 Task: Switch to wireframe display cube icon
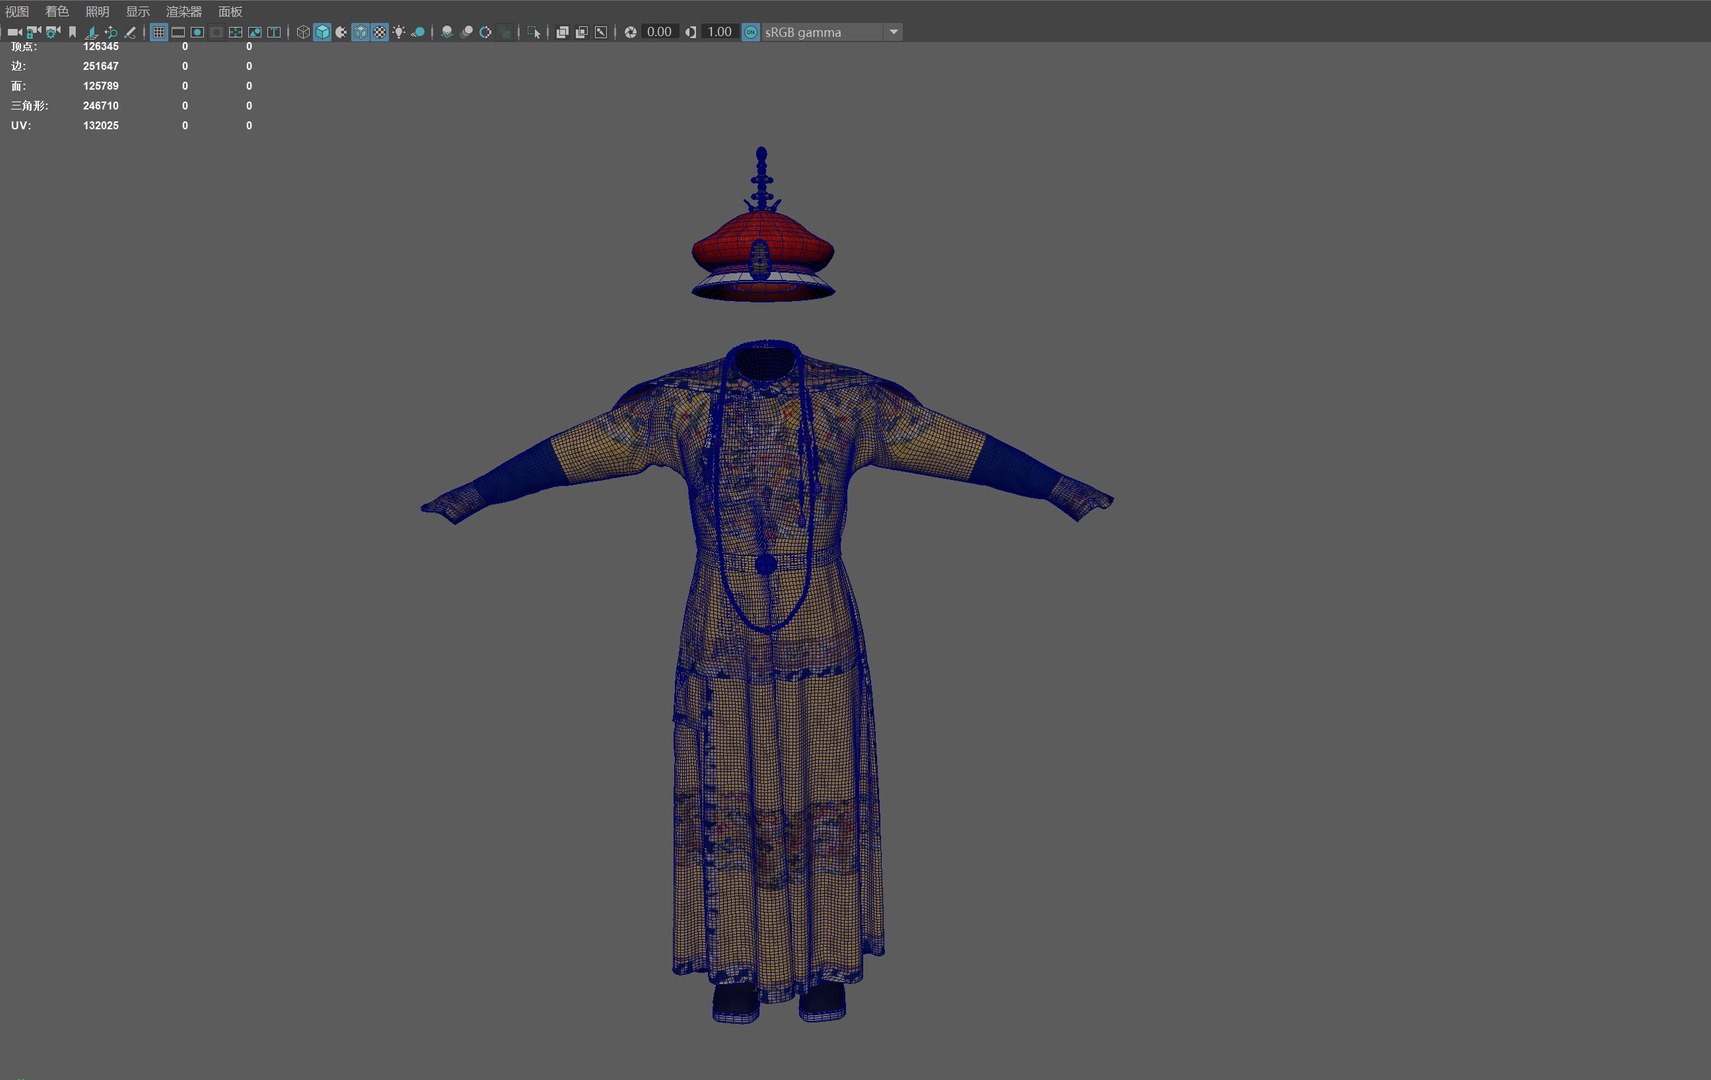point(303,32)
